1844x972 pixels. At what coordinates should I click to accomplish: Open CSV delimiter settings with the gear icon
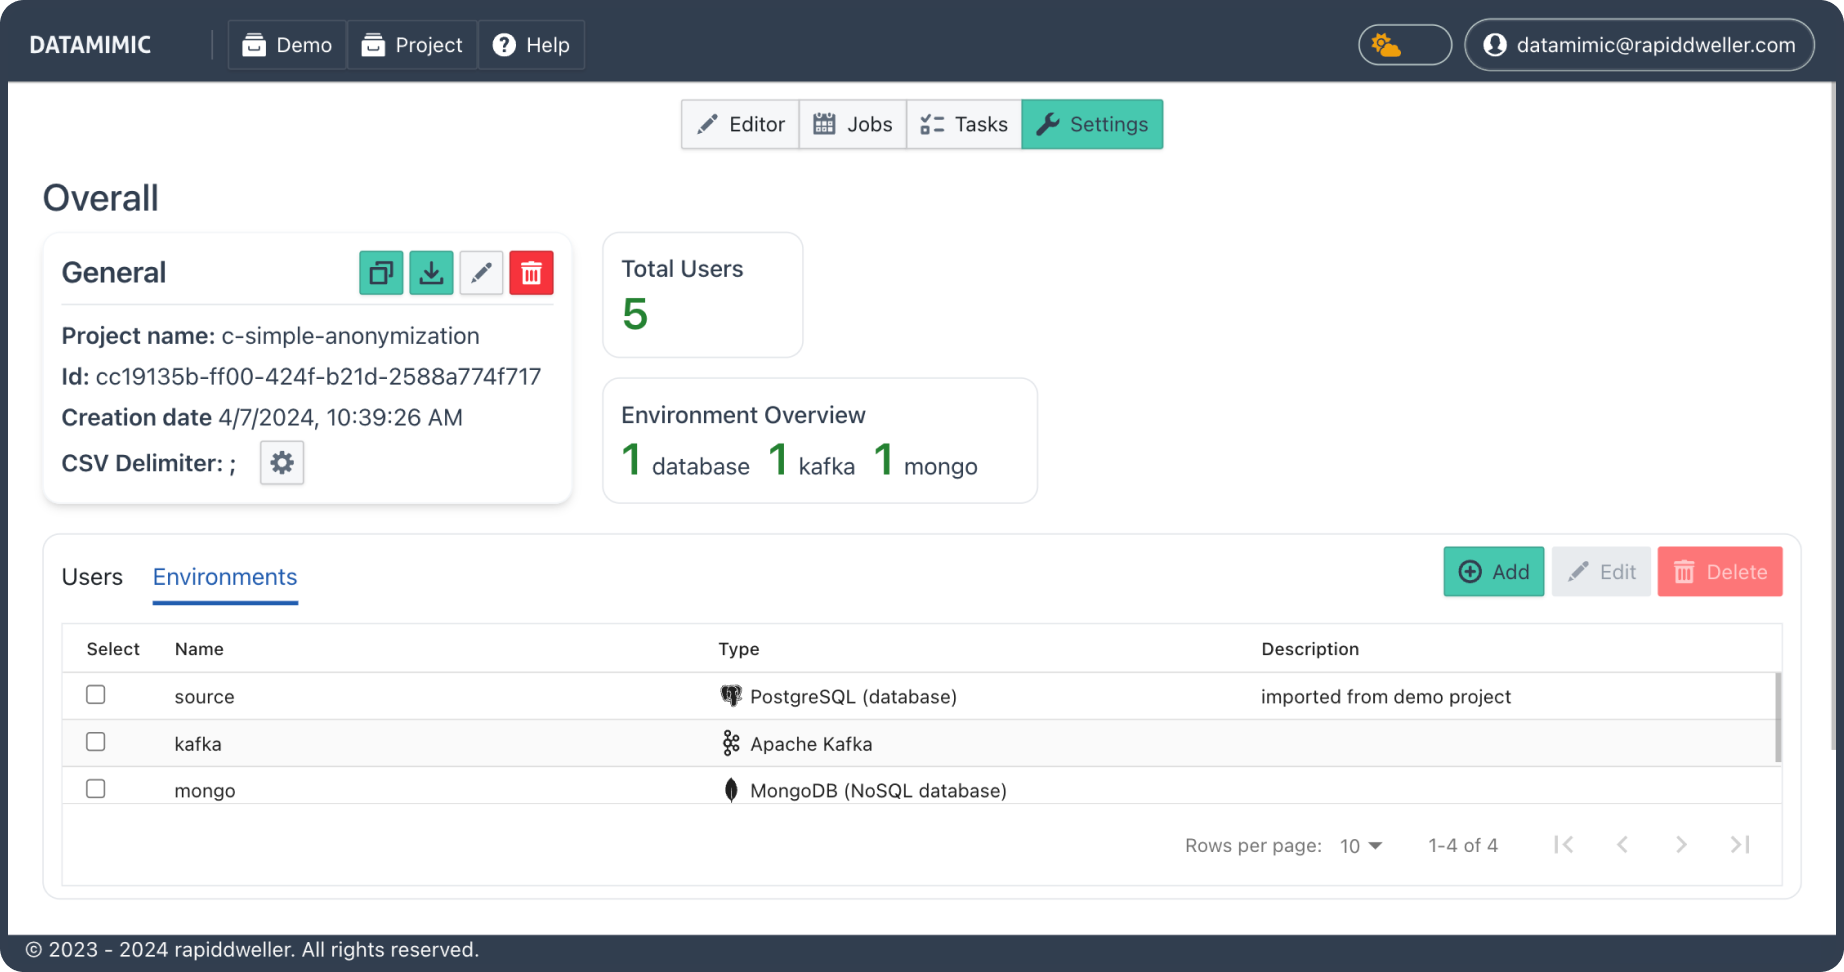tap(281, 462)
